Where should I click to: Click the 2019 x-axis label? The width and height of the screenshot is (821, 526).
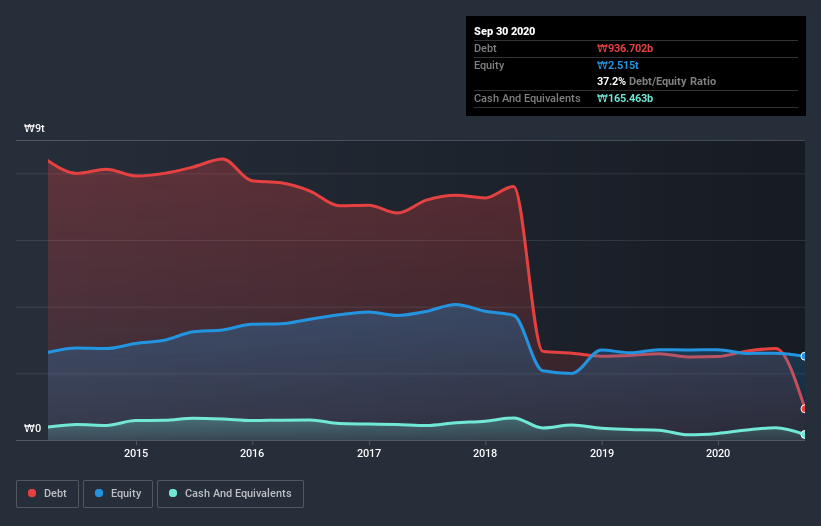click(602, 453)
